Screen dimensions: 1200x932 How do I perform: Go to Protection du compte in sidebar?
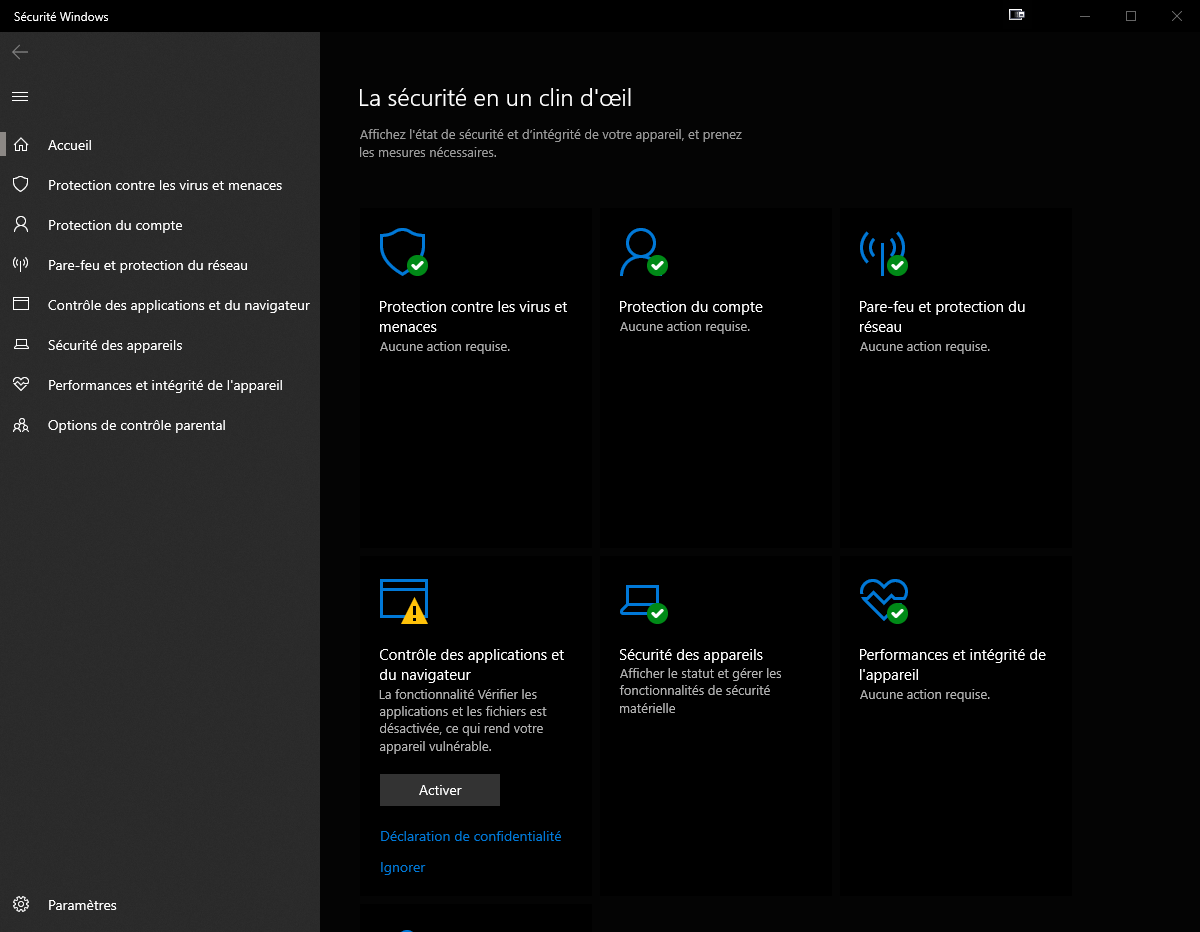point(160,225)
